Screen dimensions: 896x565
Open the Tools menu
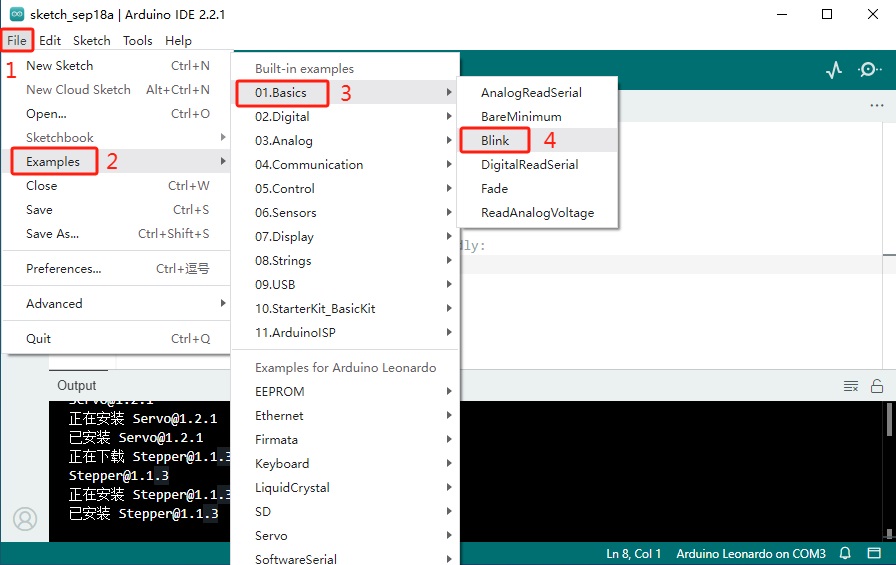pyautogui.click(x=137, y=41)
